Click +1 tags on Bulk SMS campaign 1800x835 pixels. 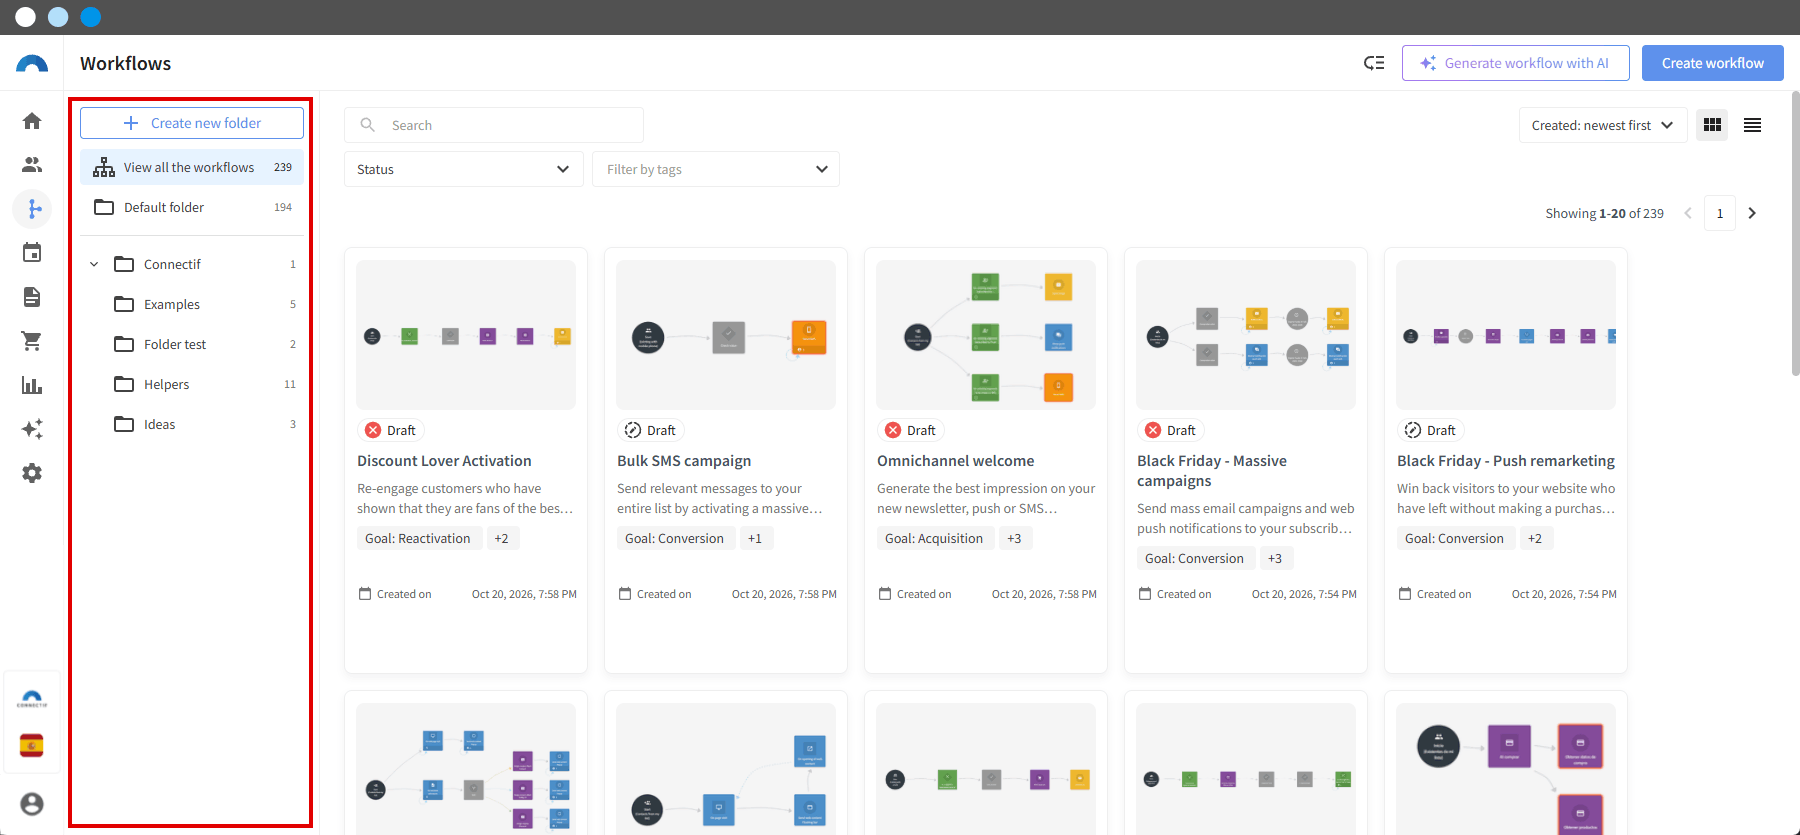coord(755,538)
